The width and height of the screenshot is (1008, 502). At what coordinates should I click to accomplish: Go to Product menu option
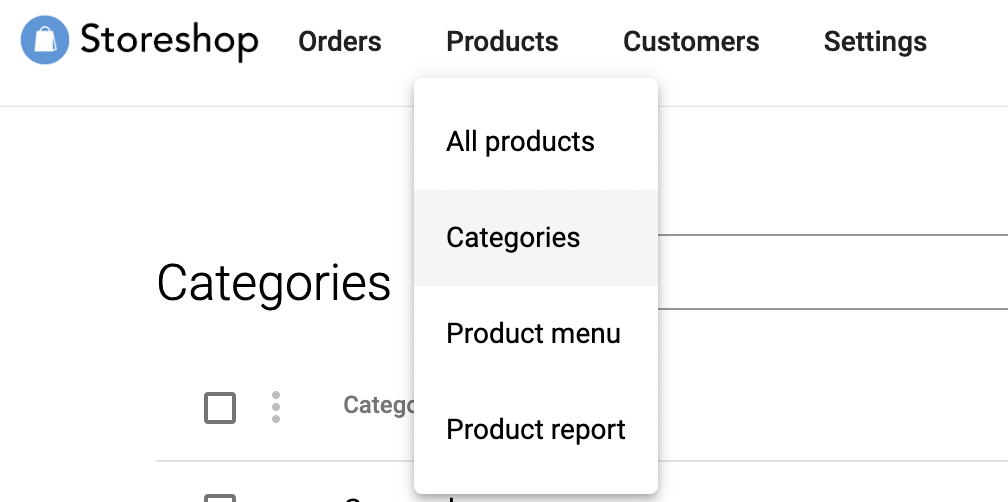(x=533, y=334)
